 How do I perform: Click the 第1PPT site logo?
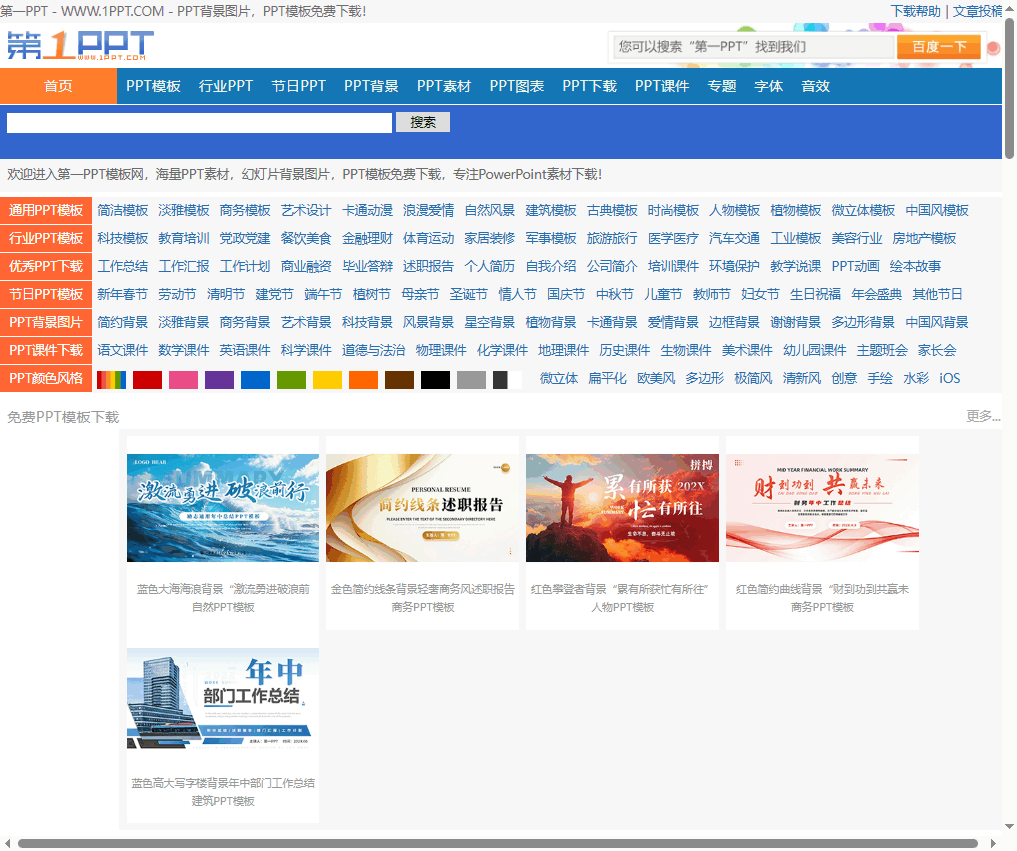click(80, 46)
